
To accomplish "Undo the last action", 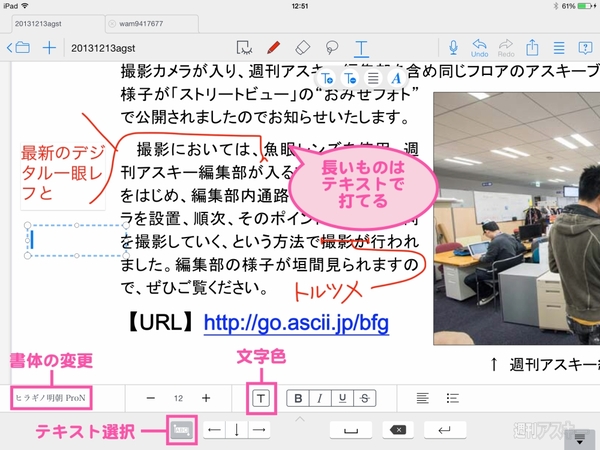I will click(479, 47).
